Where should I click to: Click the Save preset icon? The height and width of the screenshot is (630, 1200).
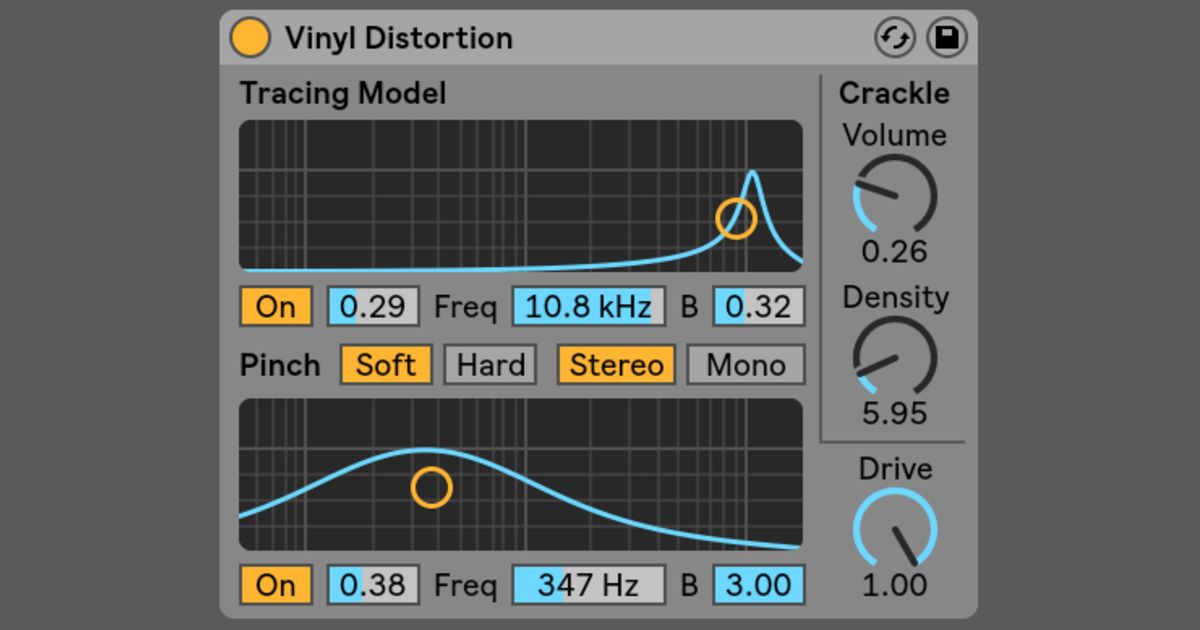(x=948, y=37)
